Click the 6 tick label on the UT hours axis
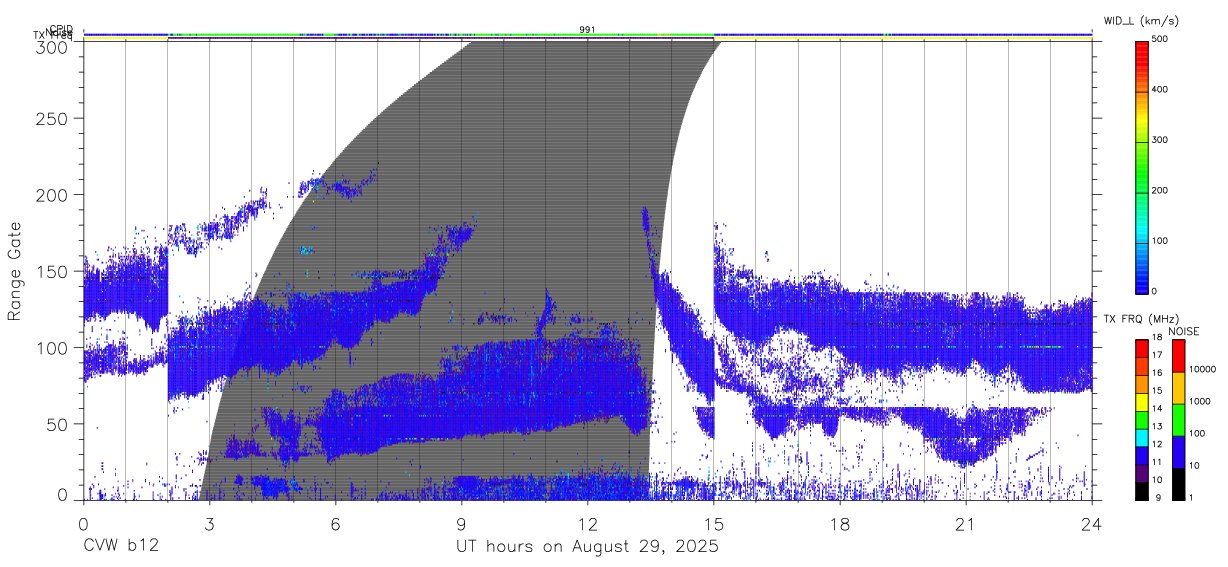Screen dimensions: 1228x567 click(335, 524)
